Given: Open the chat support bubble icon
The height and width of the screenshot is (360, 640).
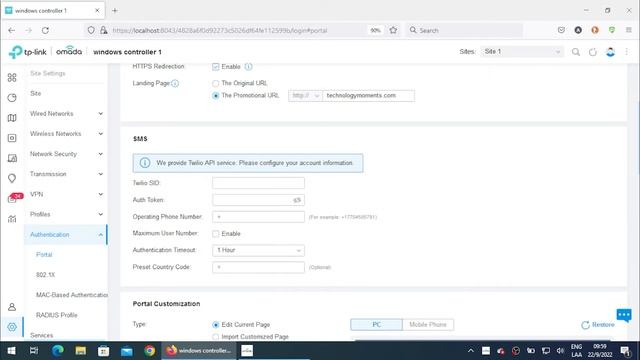Looking at the screenshot, I should [623, 315].
